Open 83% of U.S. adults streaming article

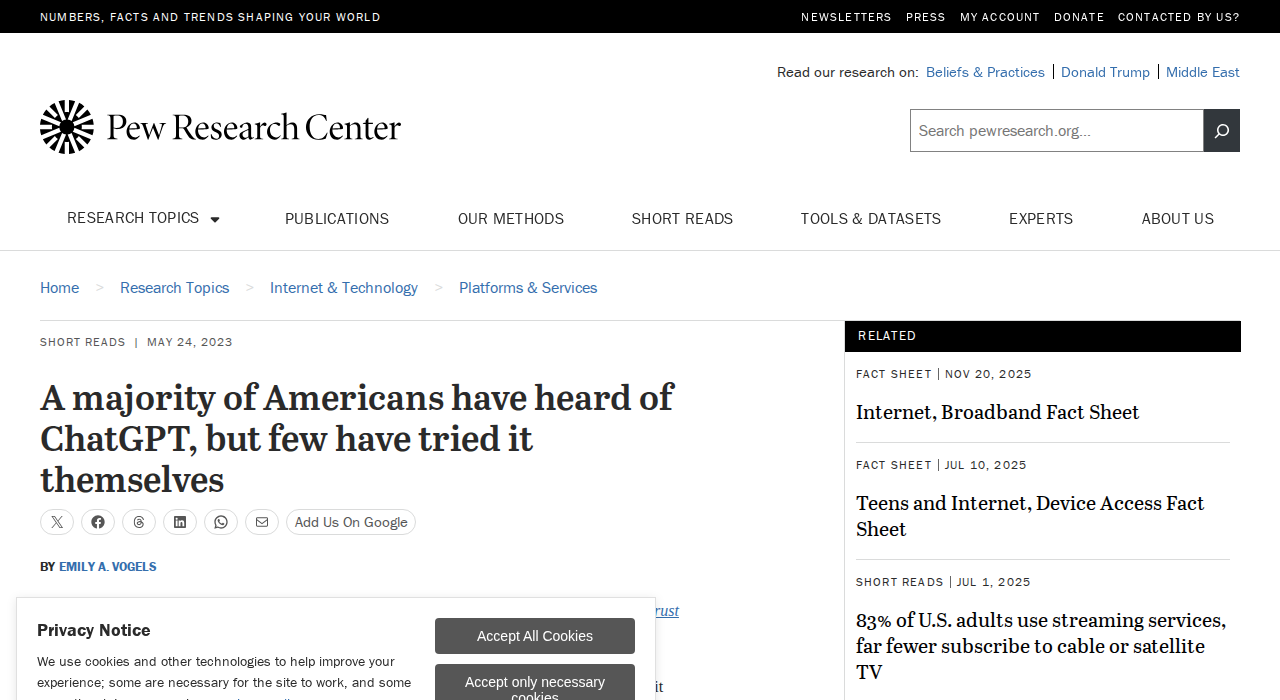point(1041,646)
